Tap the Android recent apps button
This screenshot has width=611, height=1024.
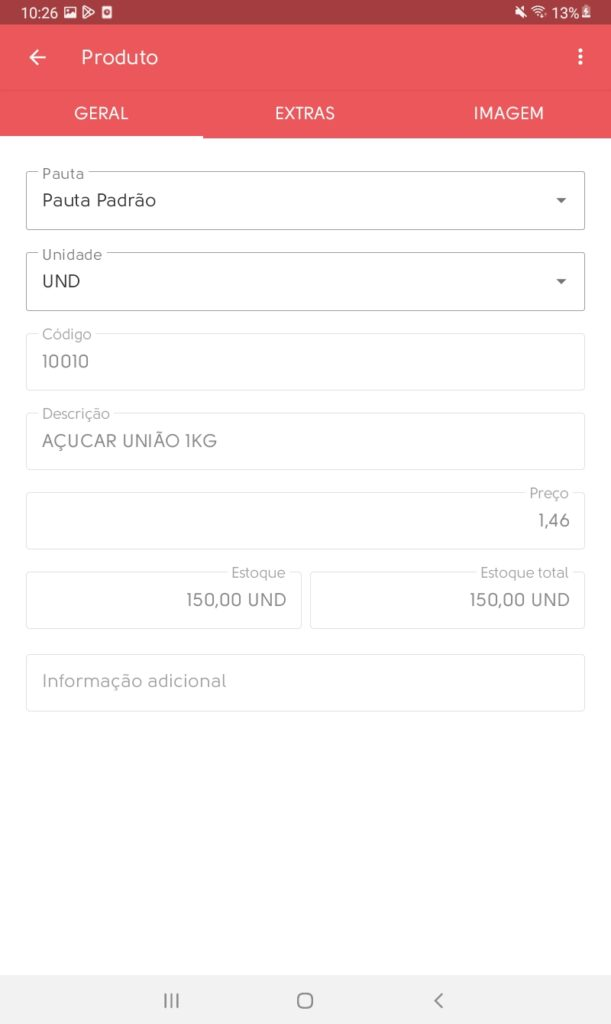[x=171, y=1000]
